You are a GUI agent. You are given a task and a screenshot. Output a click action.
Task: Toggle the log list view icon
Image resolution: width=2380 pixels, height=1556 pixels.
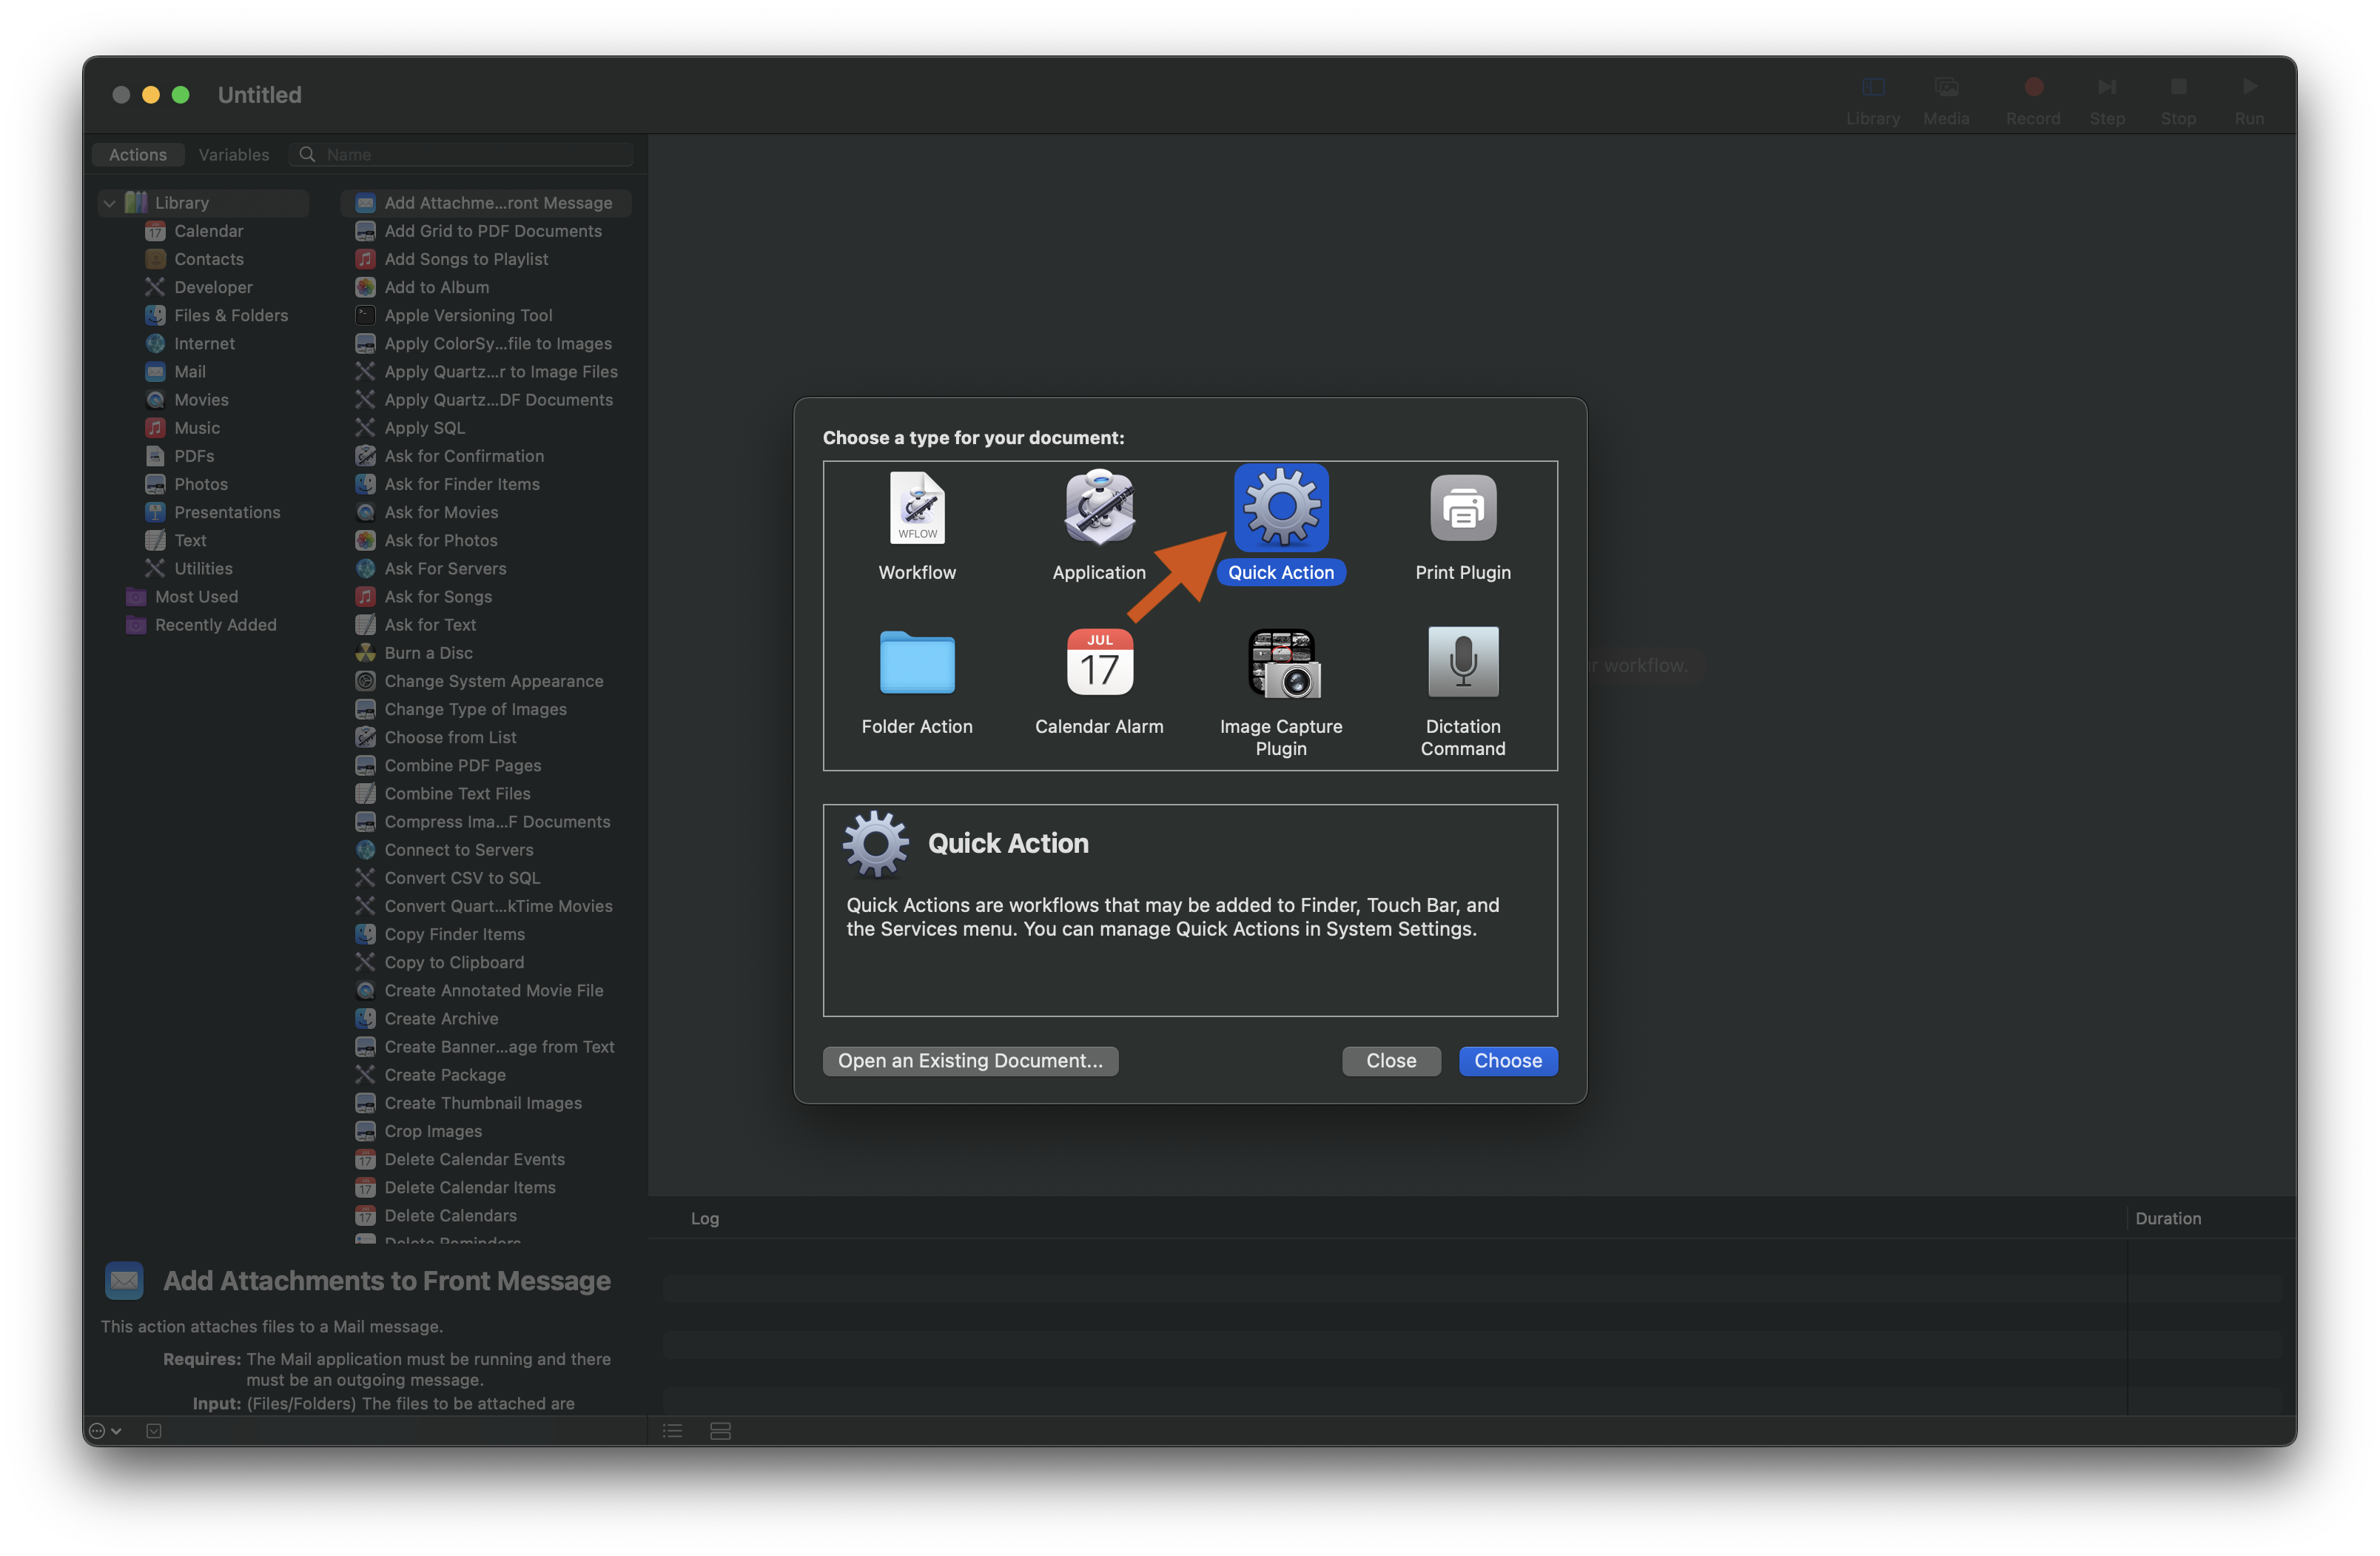(x=673, y=1431)
